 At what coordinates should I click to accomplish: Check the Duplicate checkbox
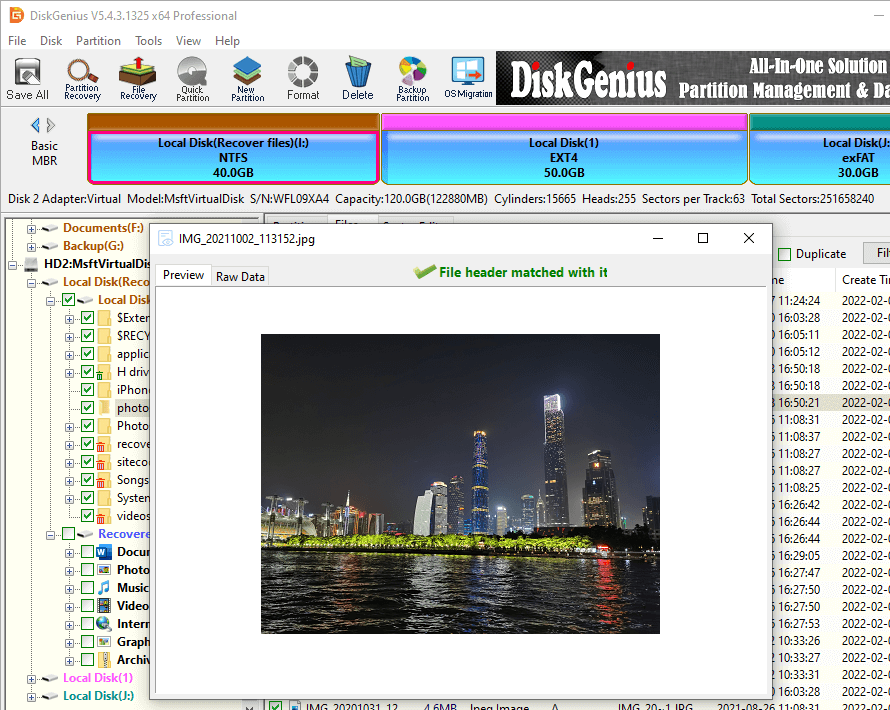[x=785, y=254]
